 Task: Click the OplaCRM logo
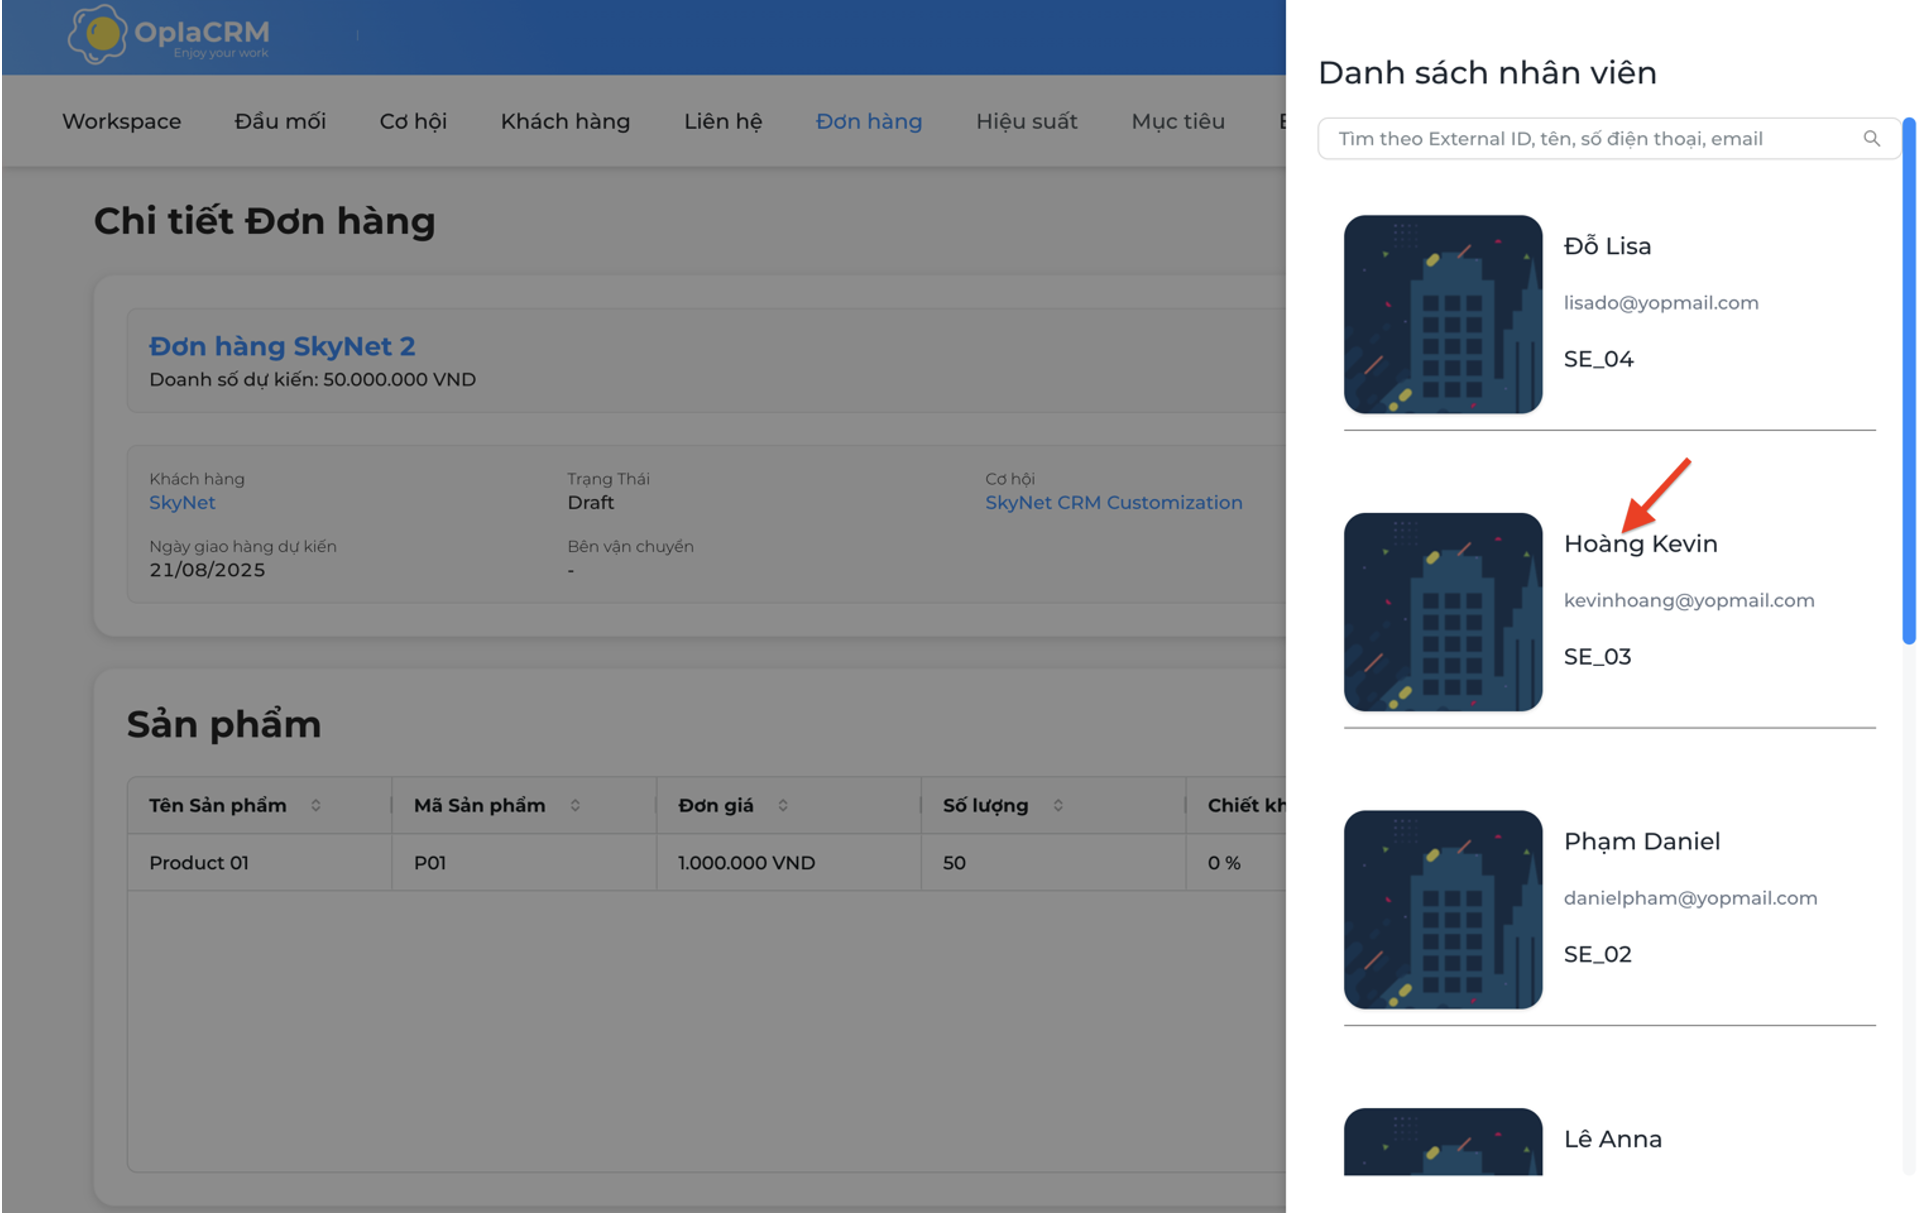168,35
